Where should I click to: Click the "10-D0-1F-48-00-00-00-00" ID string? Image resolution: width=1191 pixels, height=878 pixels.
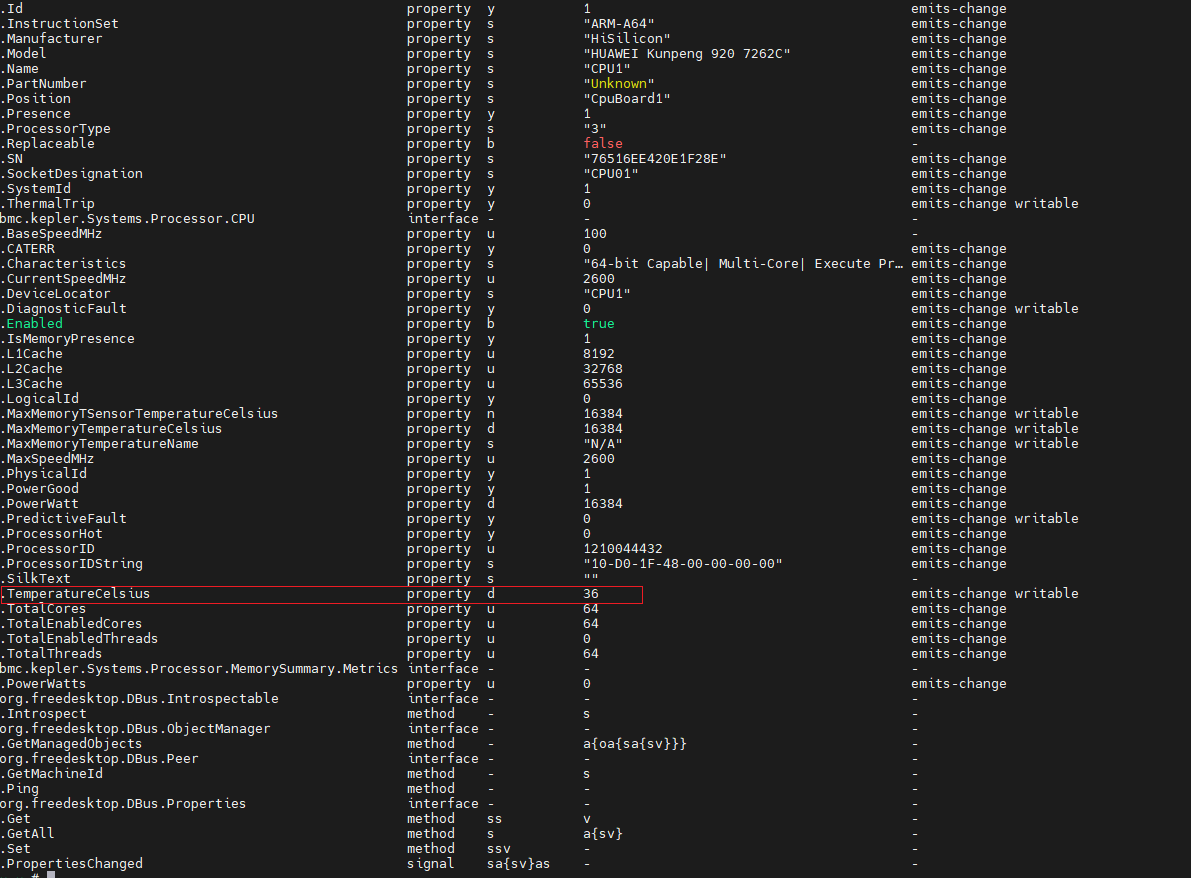click(683, 564)
